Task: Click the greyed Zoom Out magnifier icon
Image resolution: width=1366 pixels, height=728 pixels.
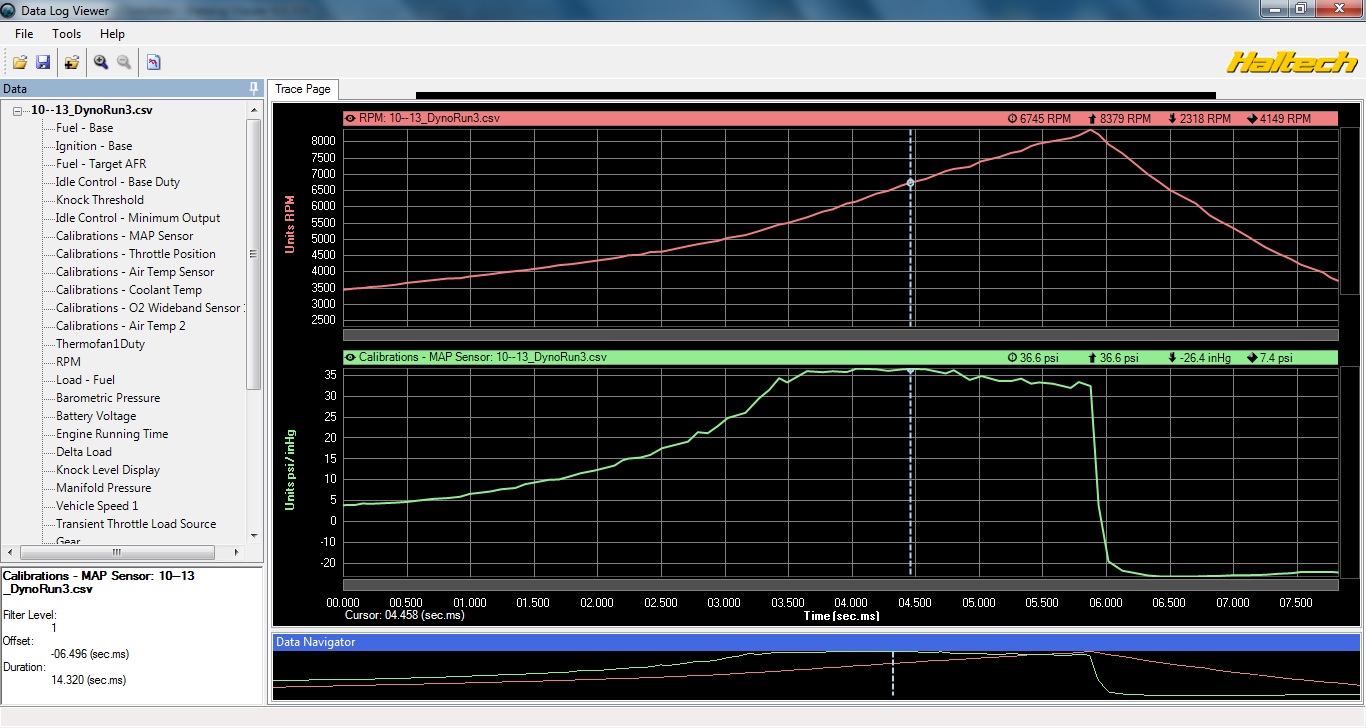Action: (x=124, y=62)
